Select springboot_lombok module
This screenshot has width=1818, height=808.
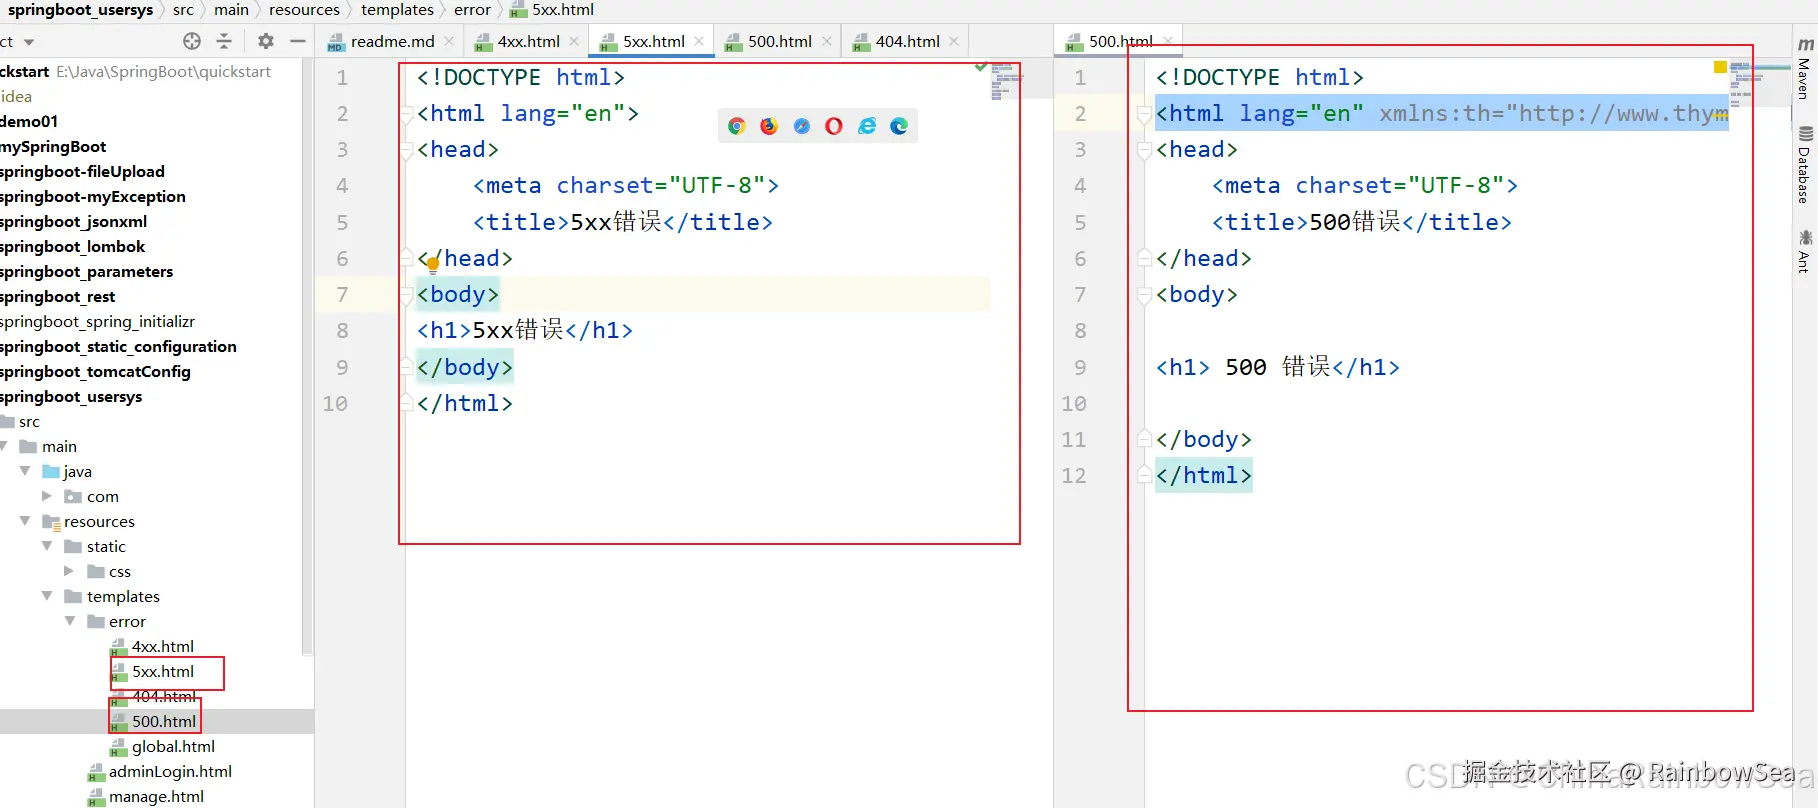click(73, 246)
